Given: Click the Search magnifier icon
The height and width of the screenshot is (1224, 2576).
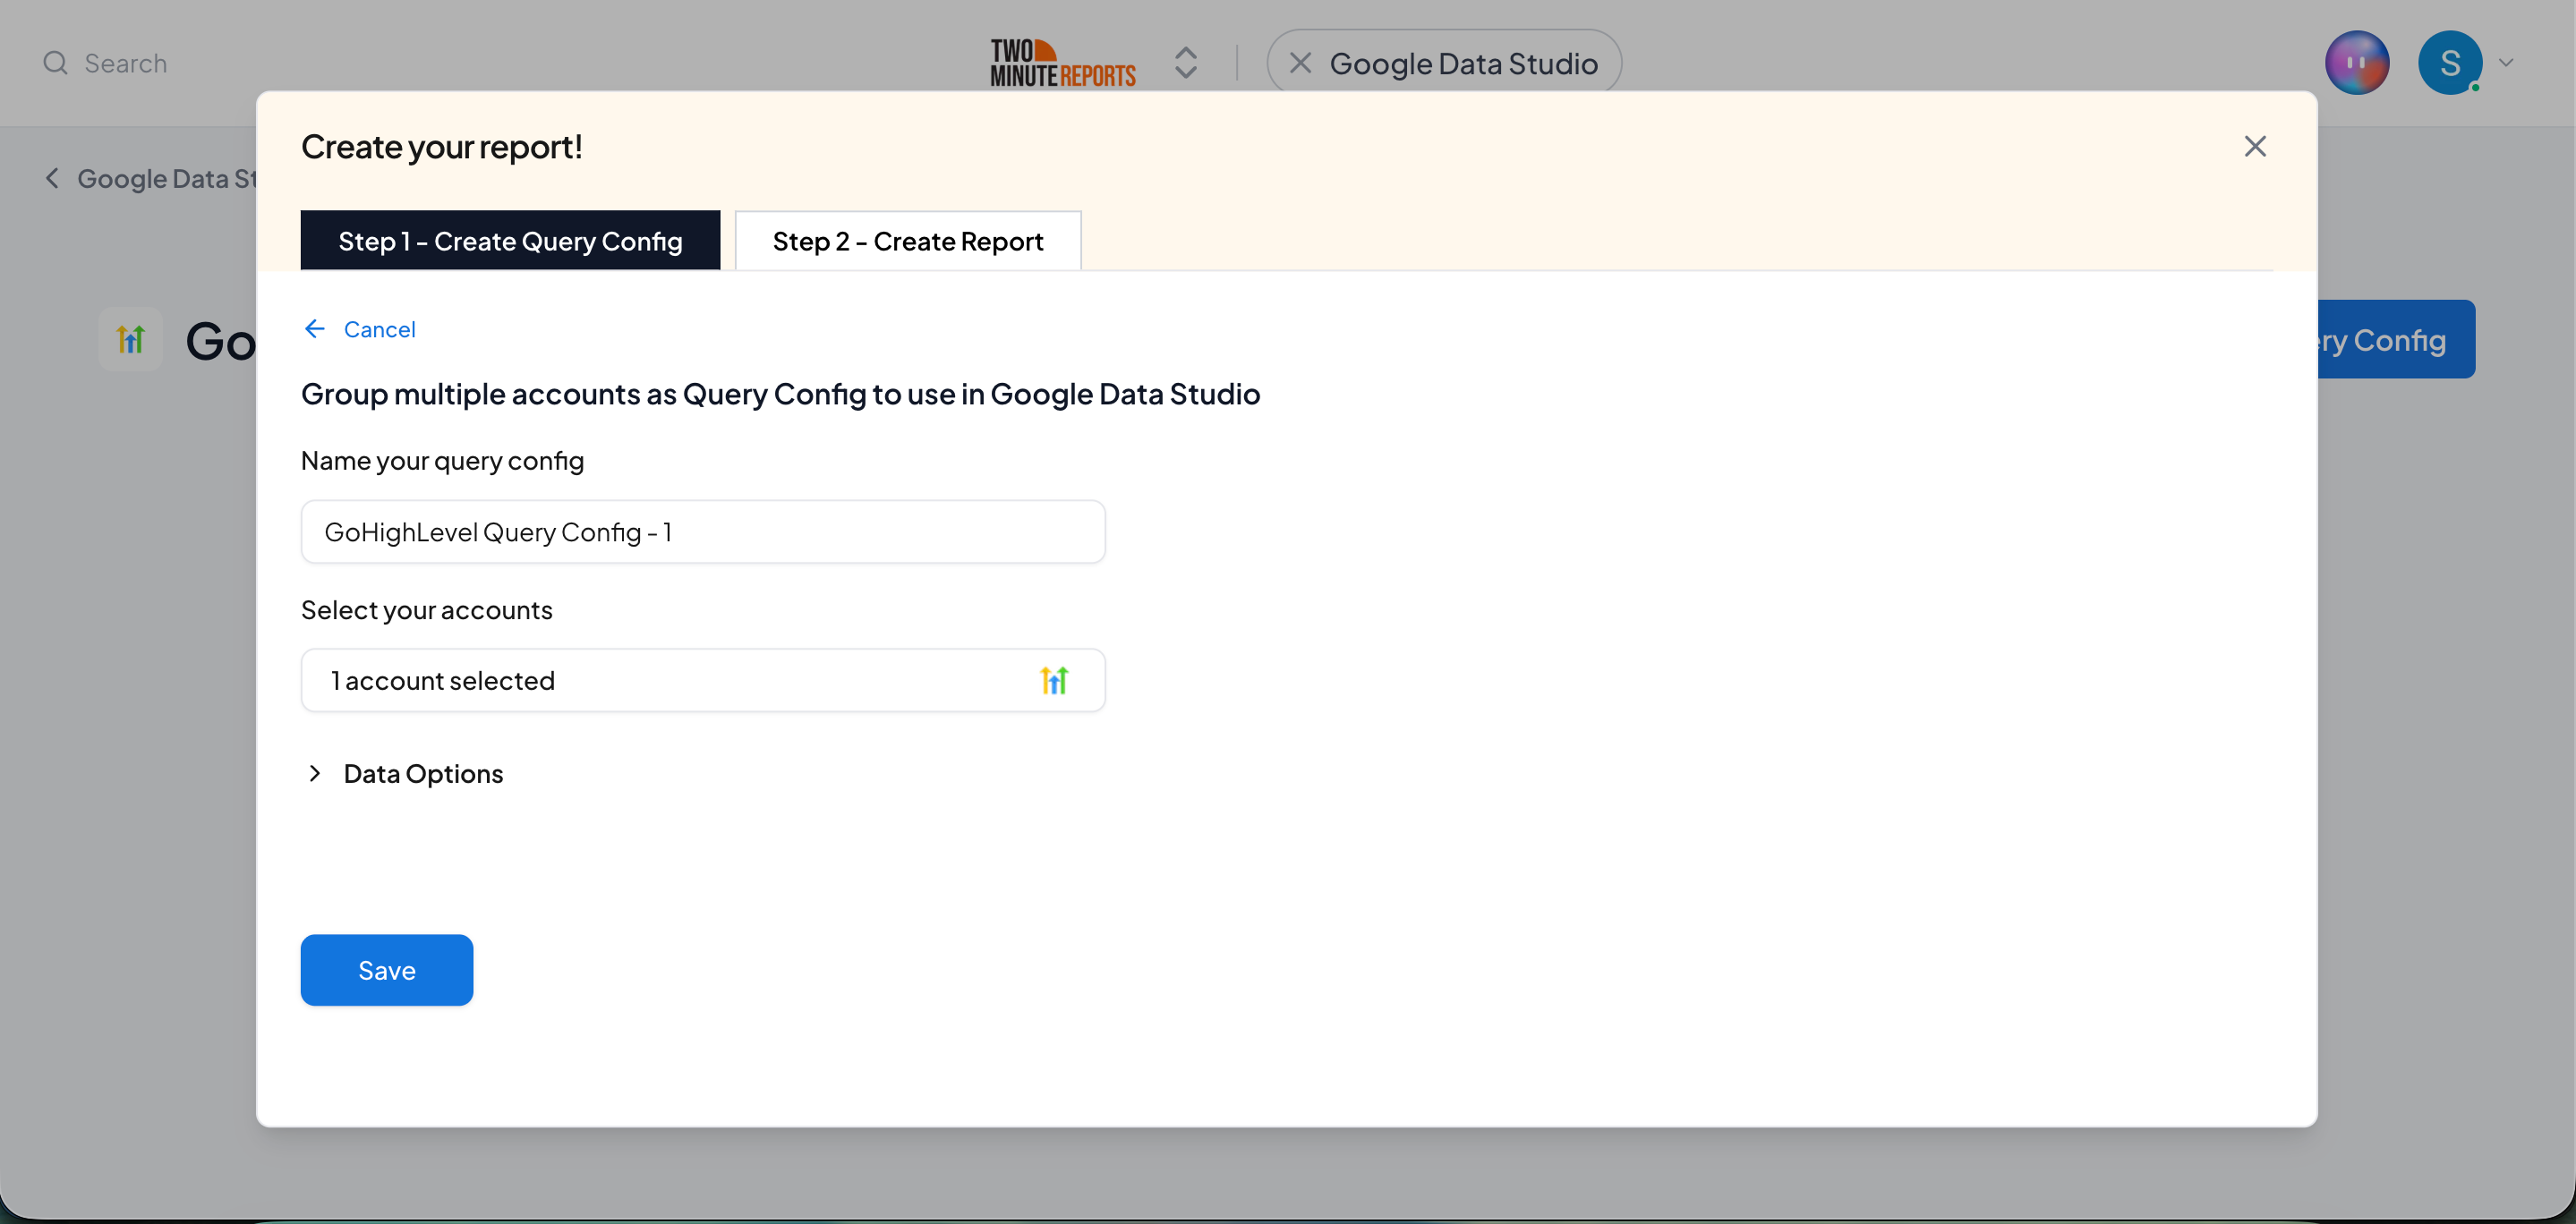Looking at the screenshot, I should (56, 63).
